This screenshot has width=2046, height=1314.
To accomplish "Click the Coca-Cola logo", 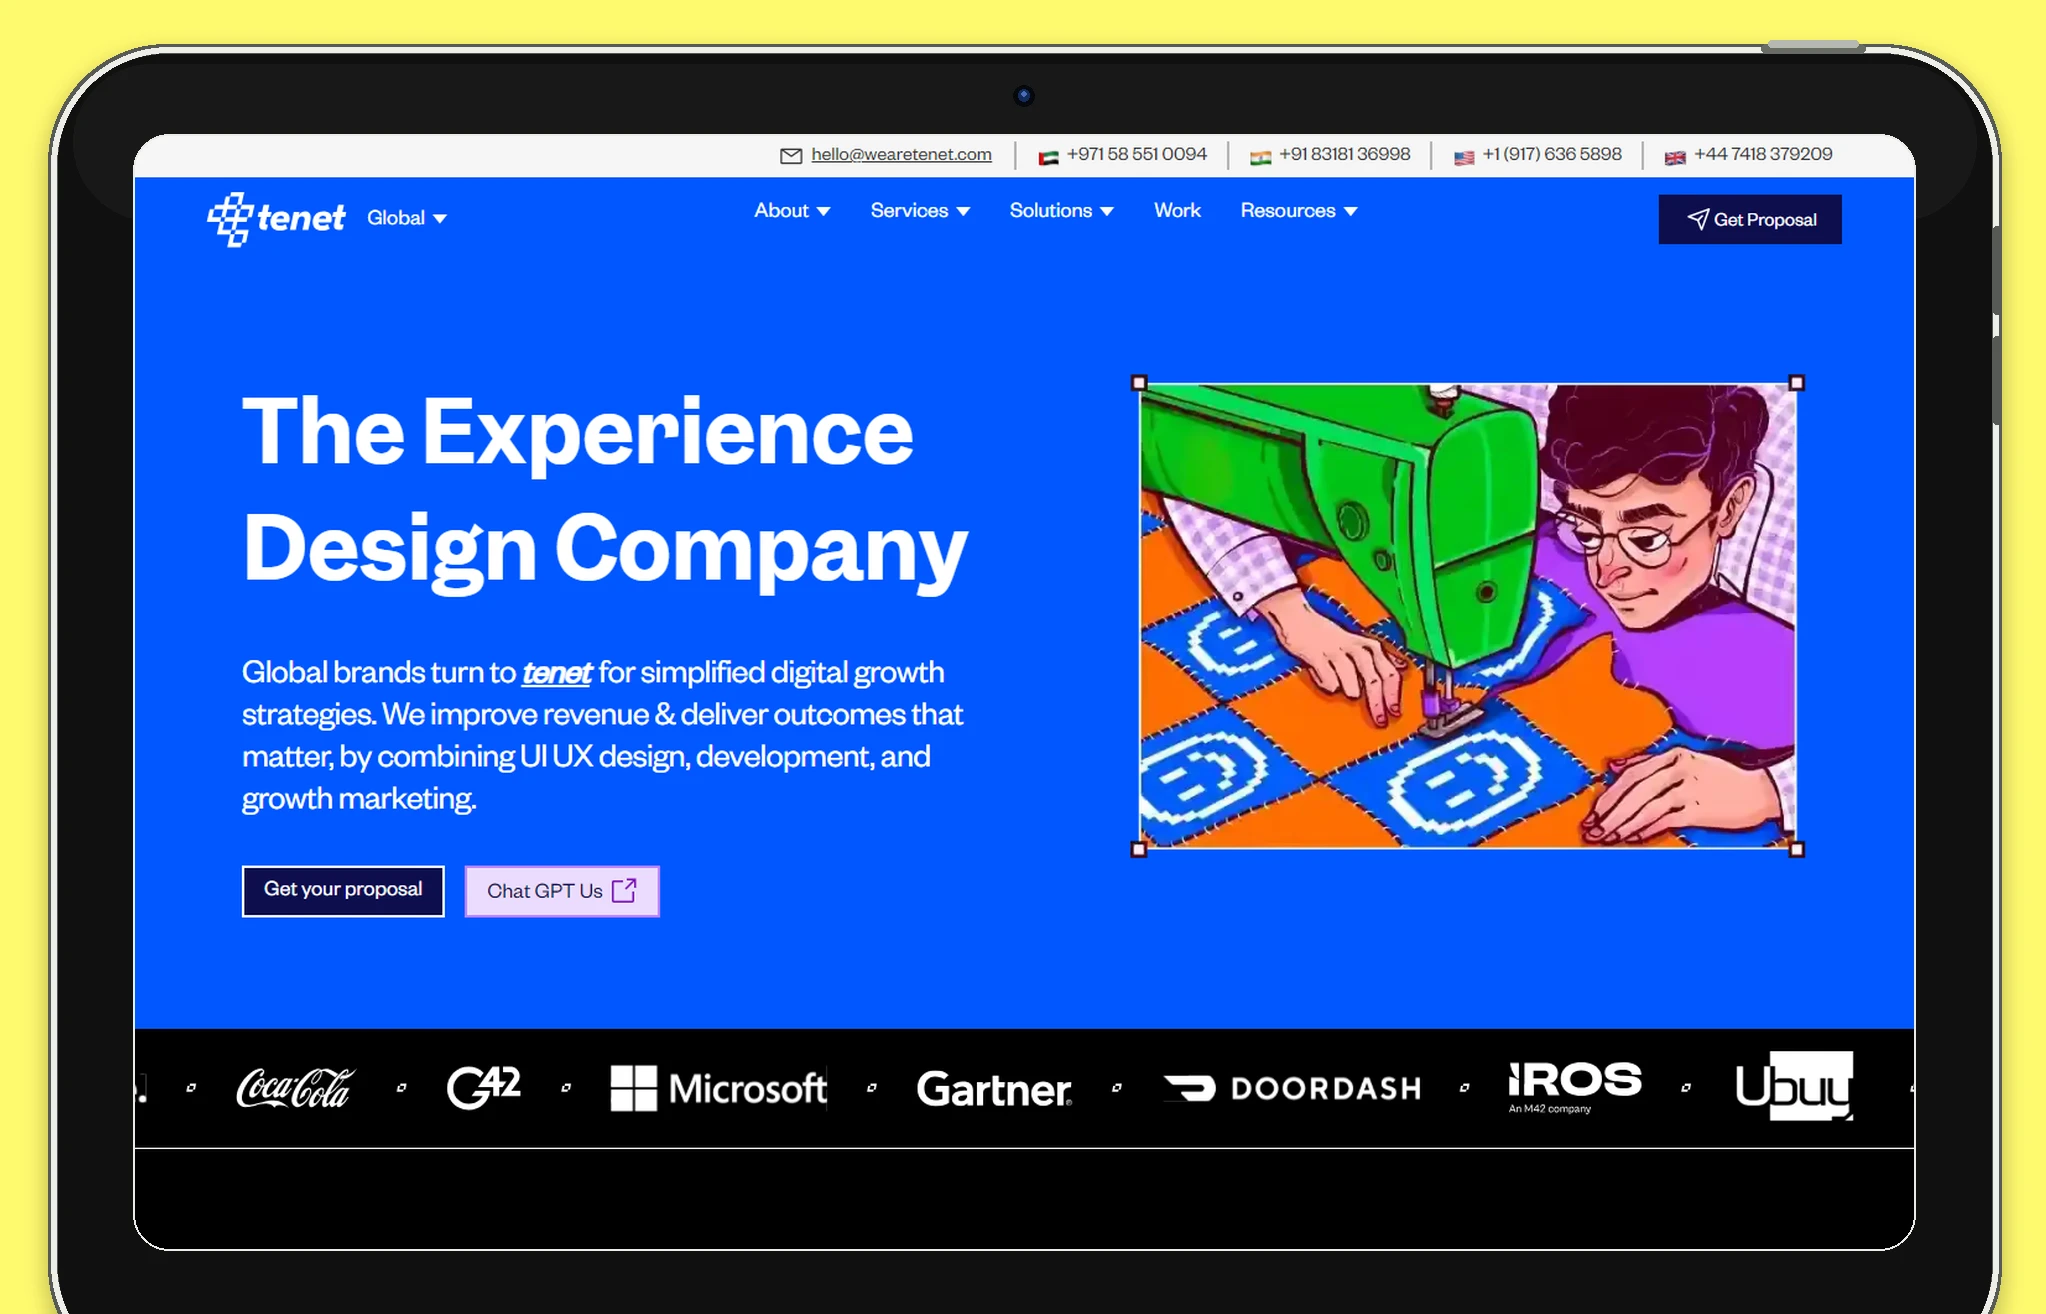I will tap(295, 1088).
